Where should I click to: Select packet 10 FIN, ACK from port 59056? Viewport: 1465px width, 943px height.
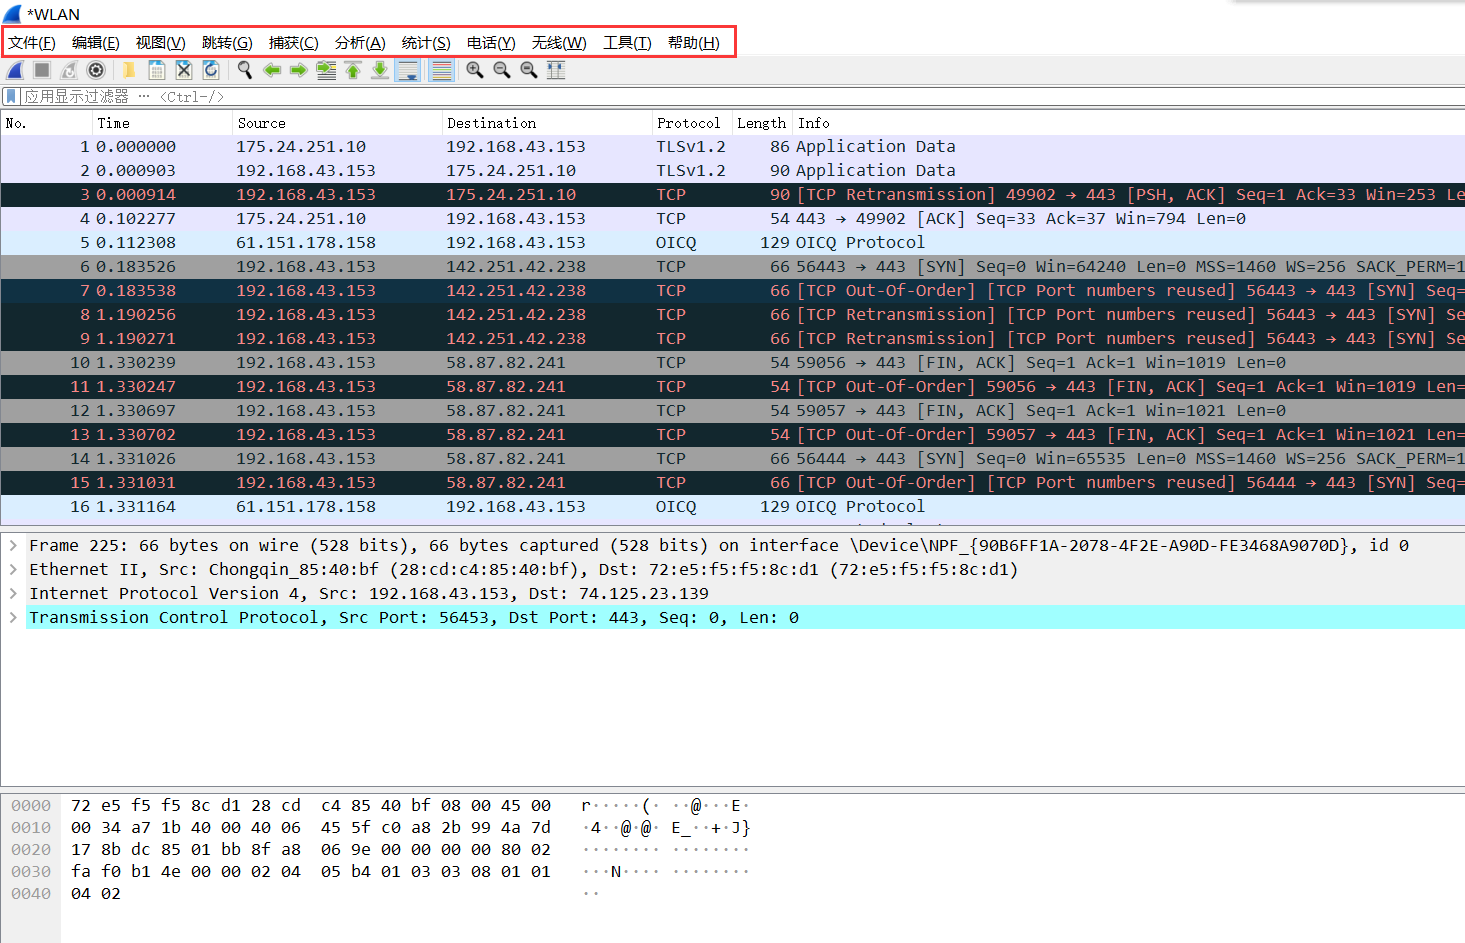pyautogui.click(x=732, y=362)
